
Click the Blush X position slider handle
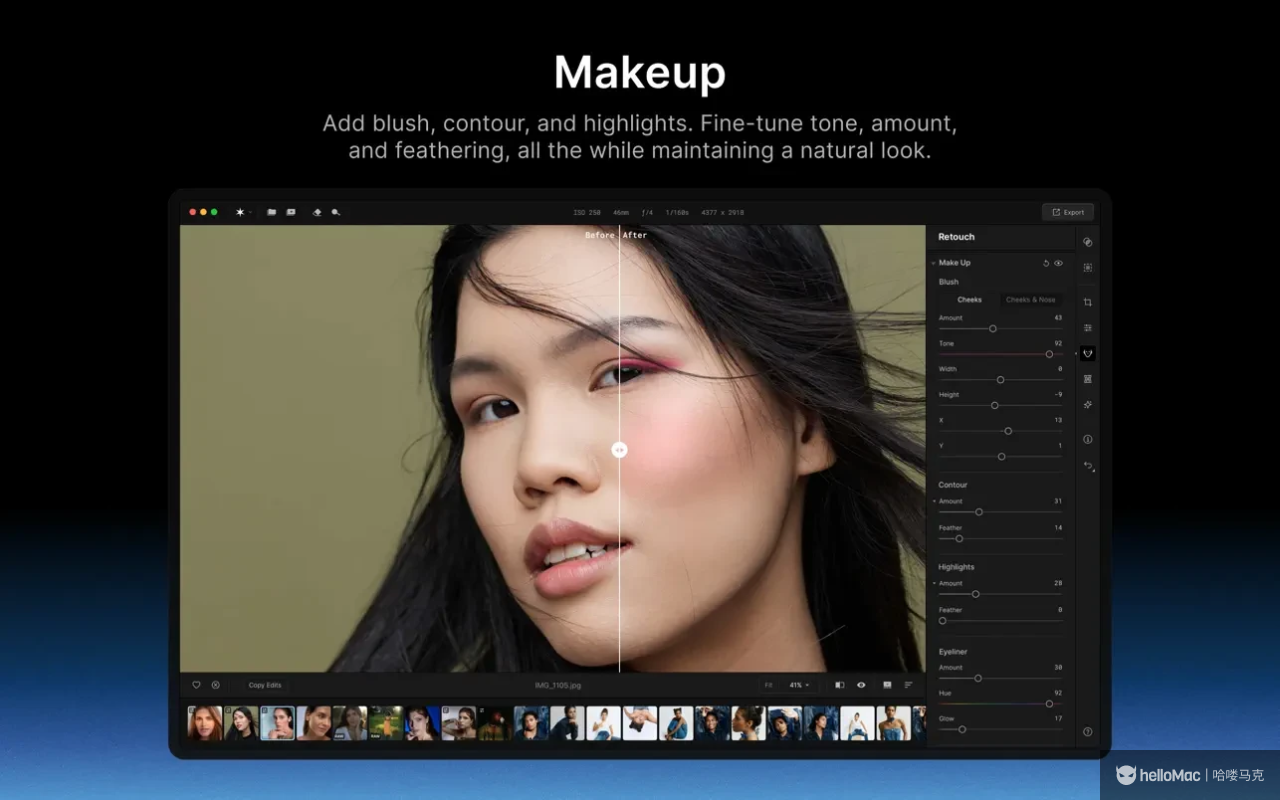(1008, 431)
